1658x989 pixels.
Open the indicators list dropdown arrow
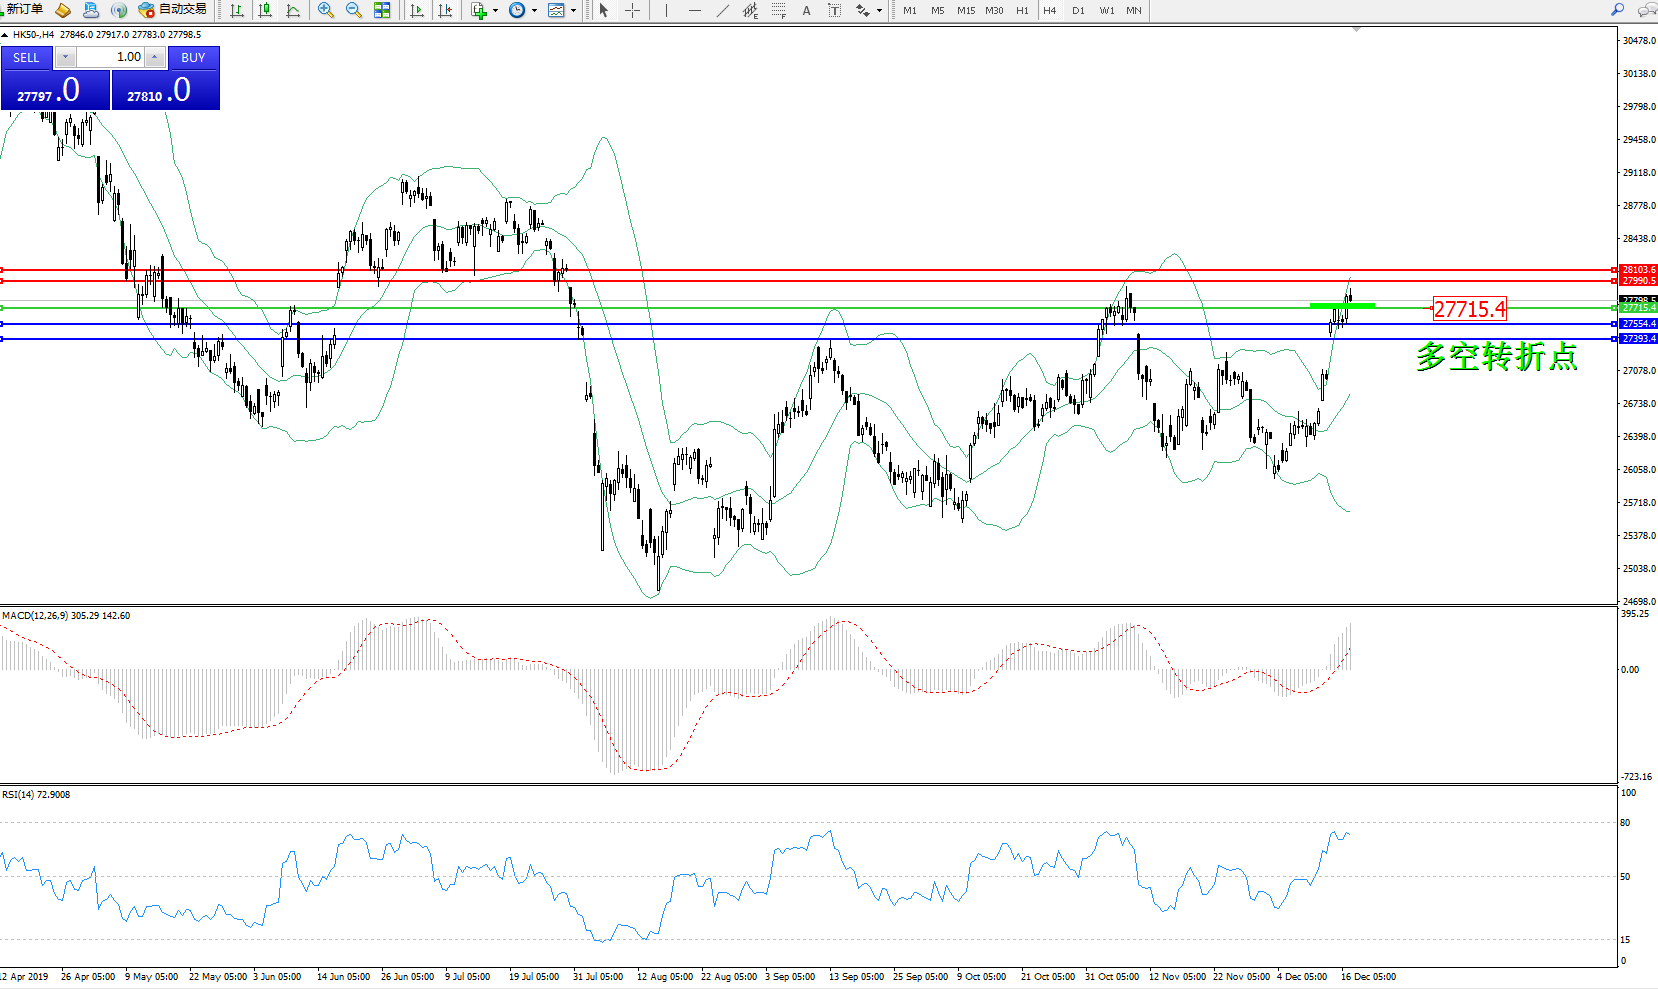(x=495, y=11)
